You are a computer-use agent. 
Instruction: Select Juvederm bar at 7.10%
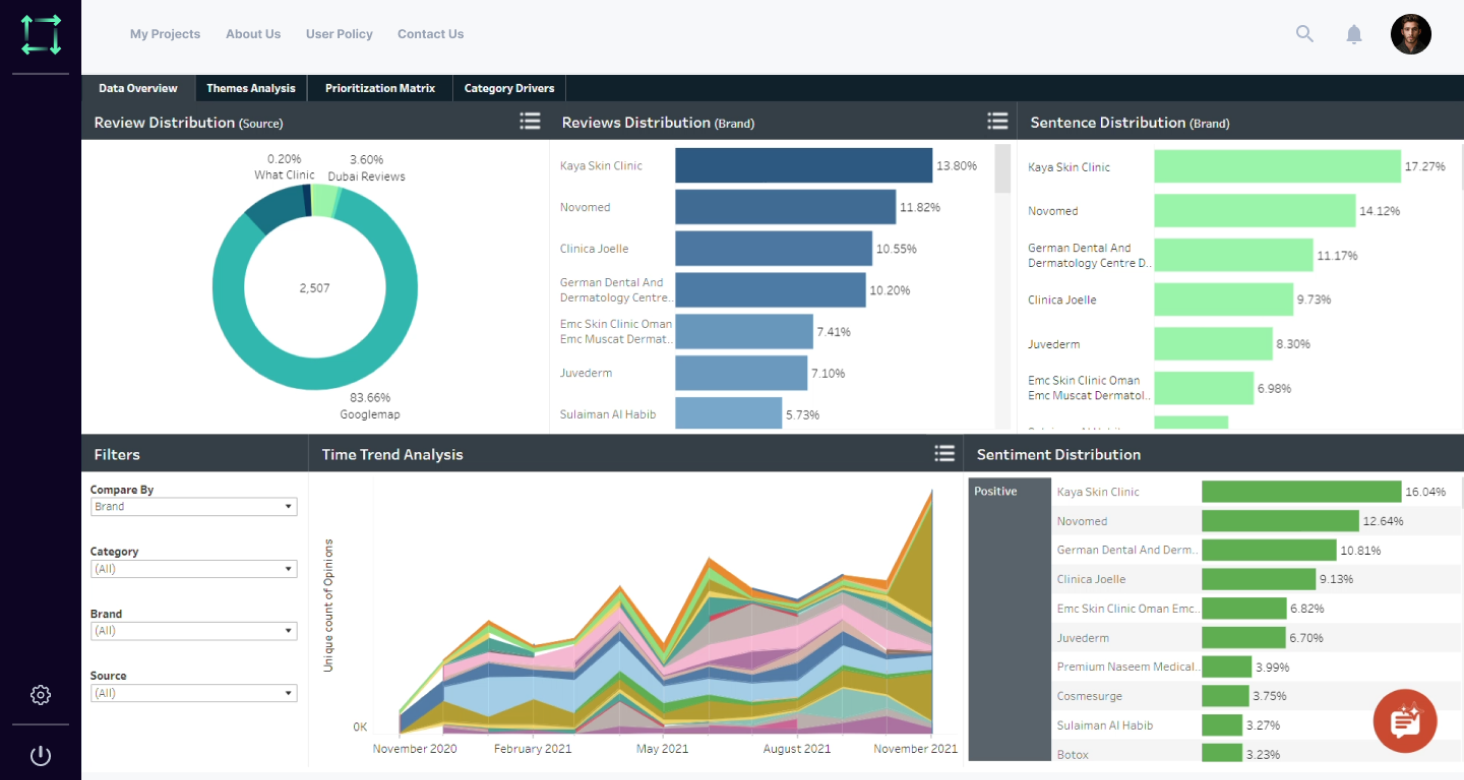(741, 373)
